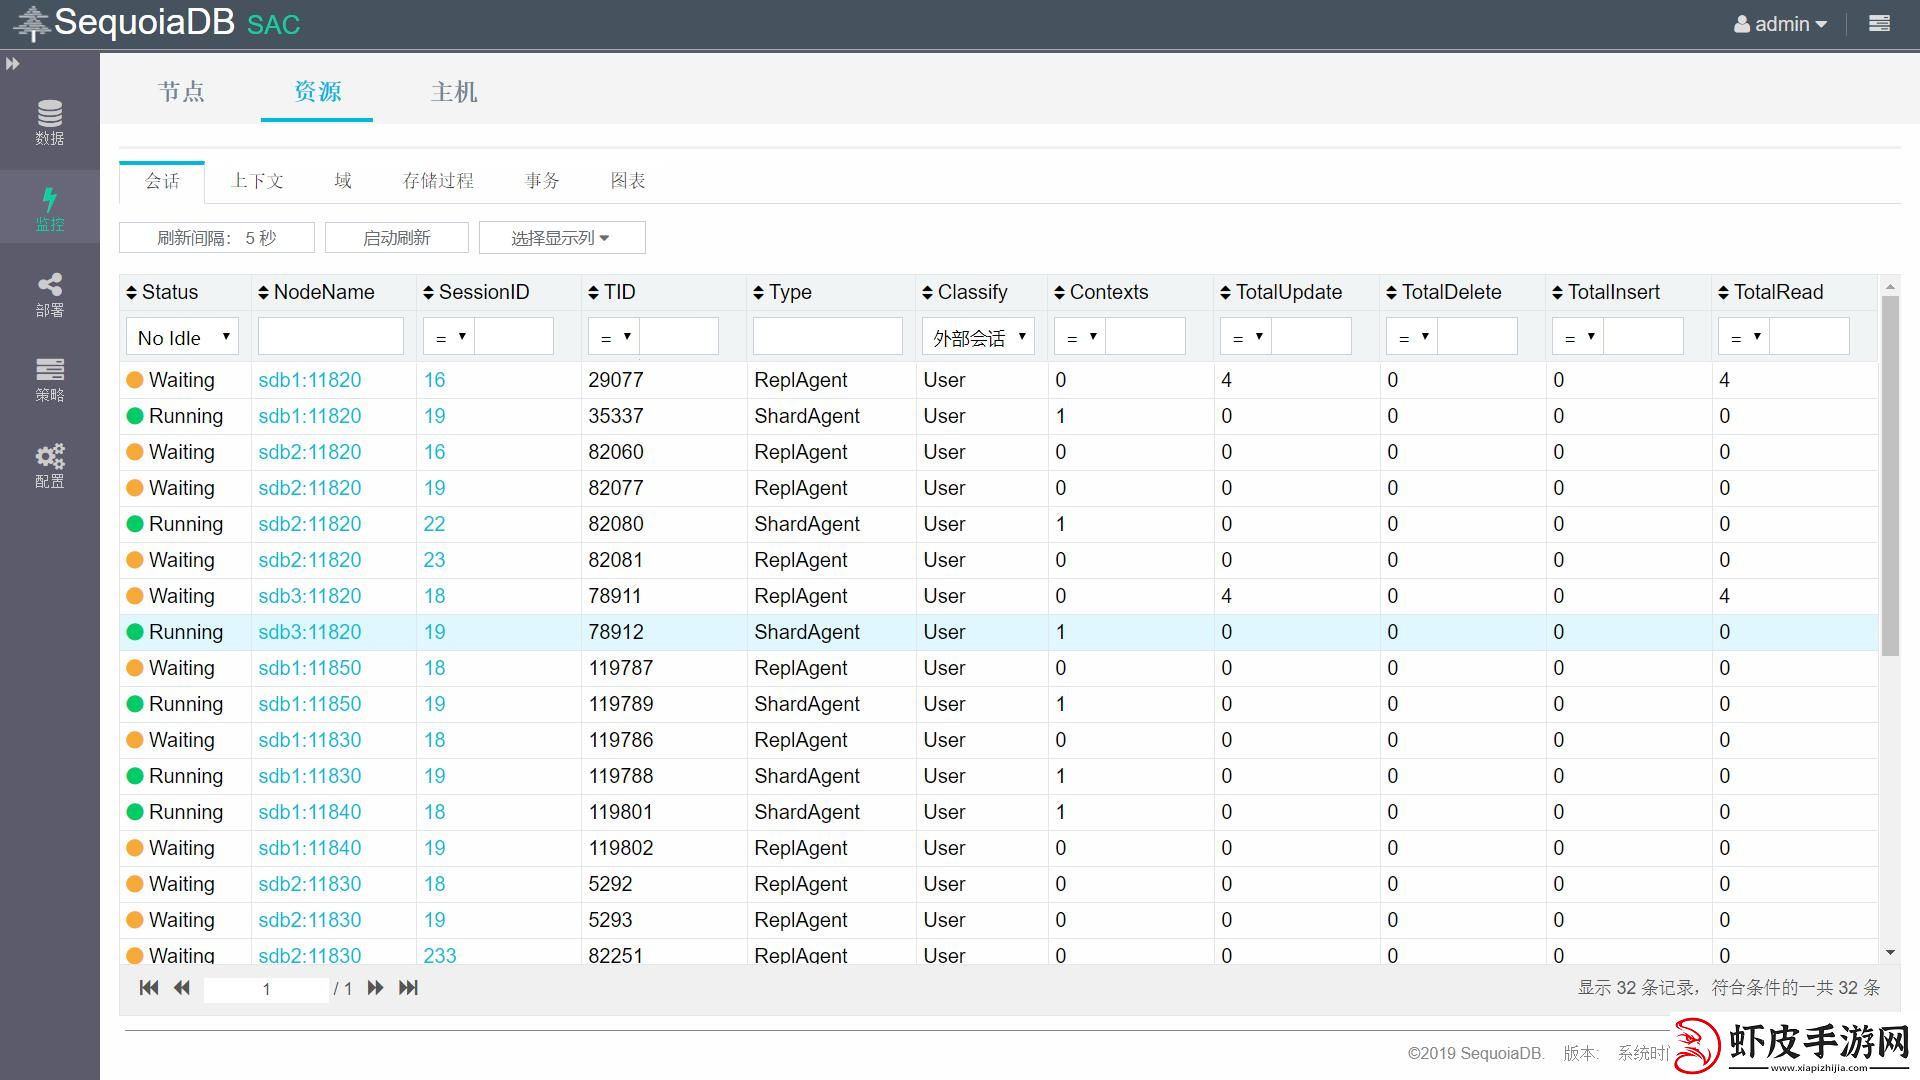Open node link sdb3:11820 with TID 78912
Image resolution: width=1920 pixels, height=1080 pixels.
[310, 632]
